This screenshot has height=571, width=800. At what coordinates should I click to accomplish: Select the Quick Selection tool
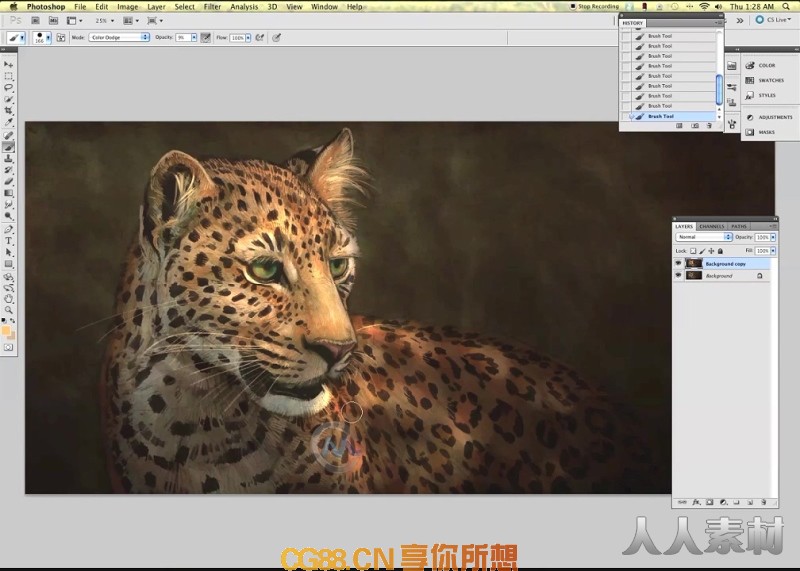[x=8, y=99]
